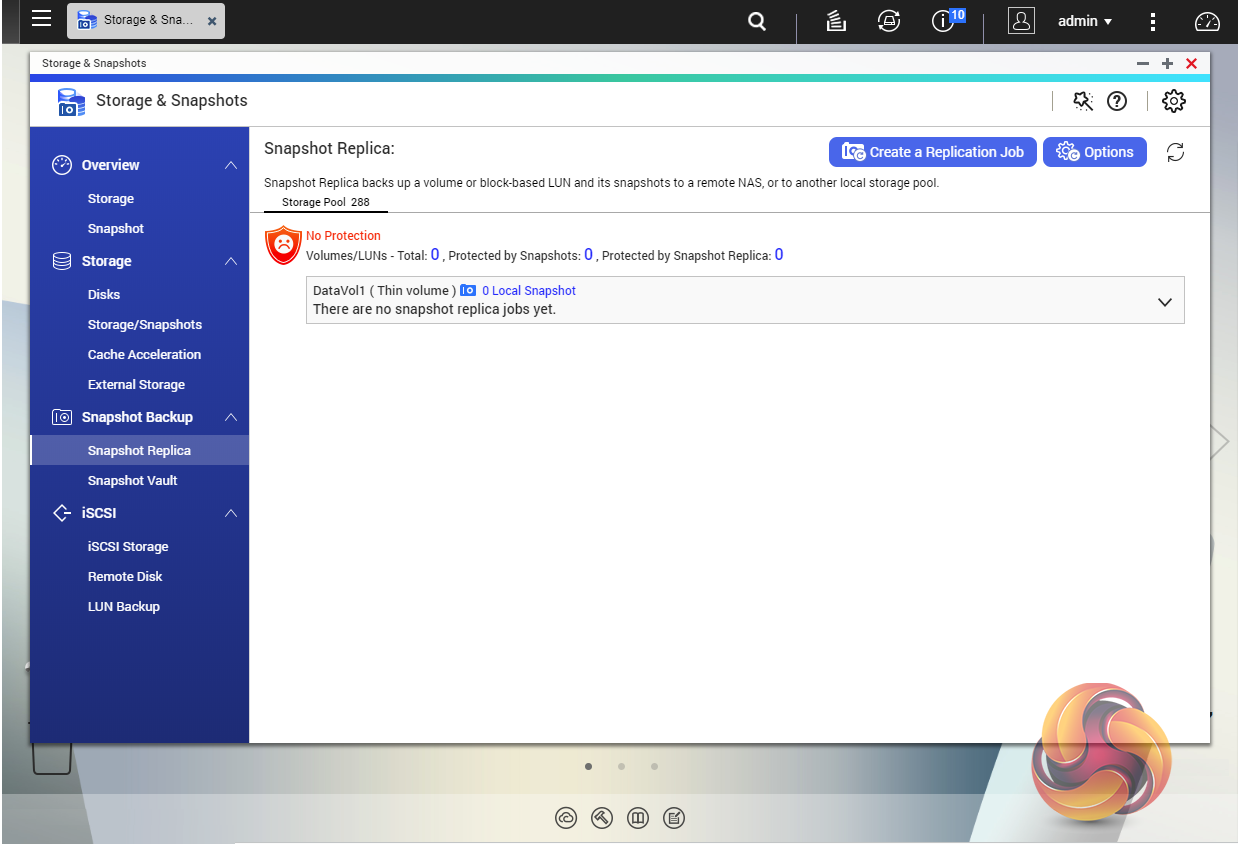Open the 0 Local Snapshot link
The height and width of the screenshot is (844, 1240).
click(x=529, y=291)
